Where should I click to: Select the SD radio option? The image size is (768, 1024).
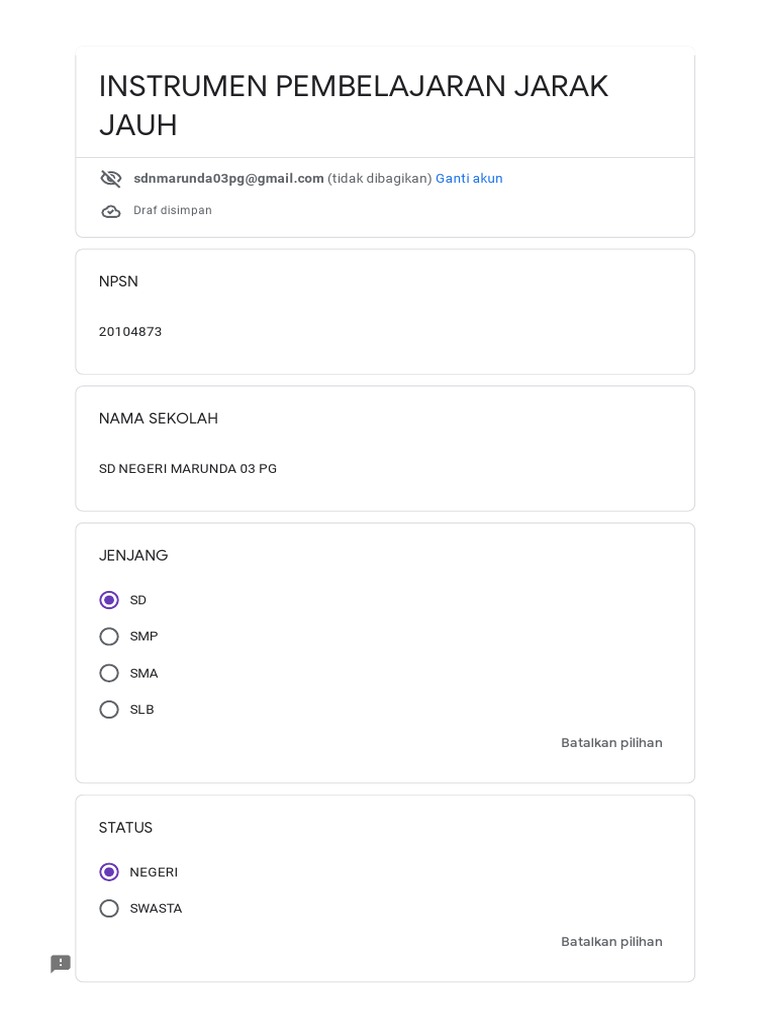(x=110, y=600)
